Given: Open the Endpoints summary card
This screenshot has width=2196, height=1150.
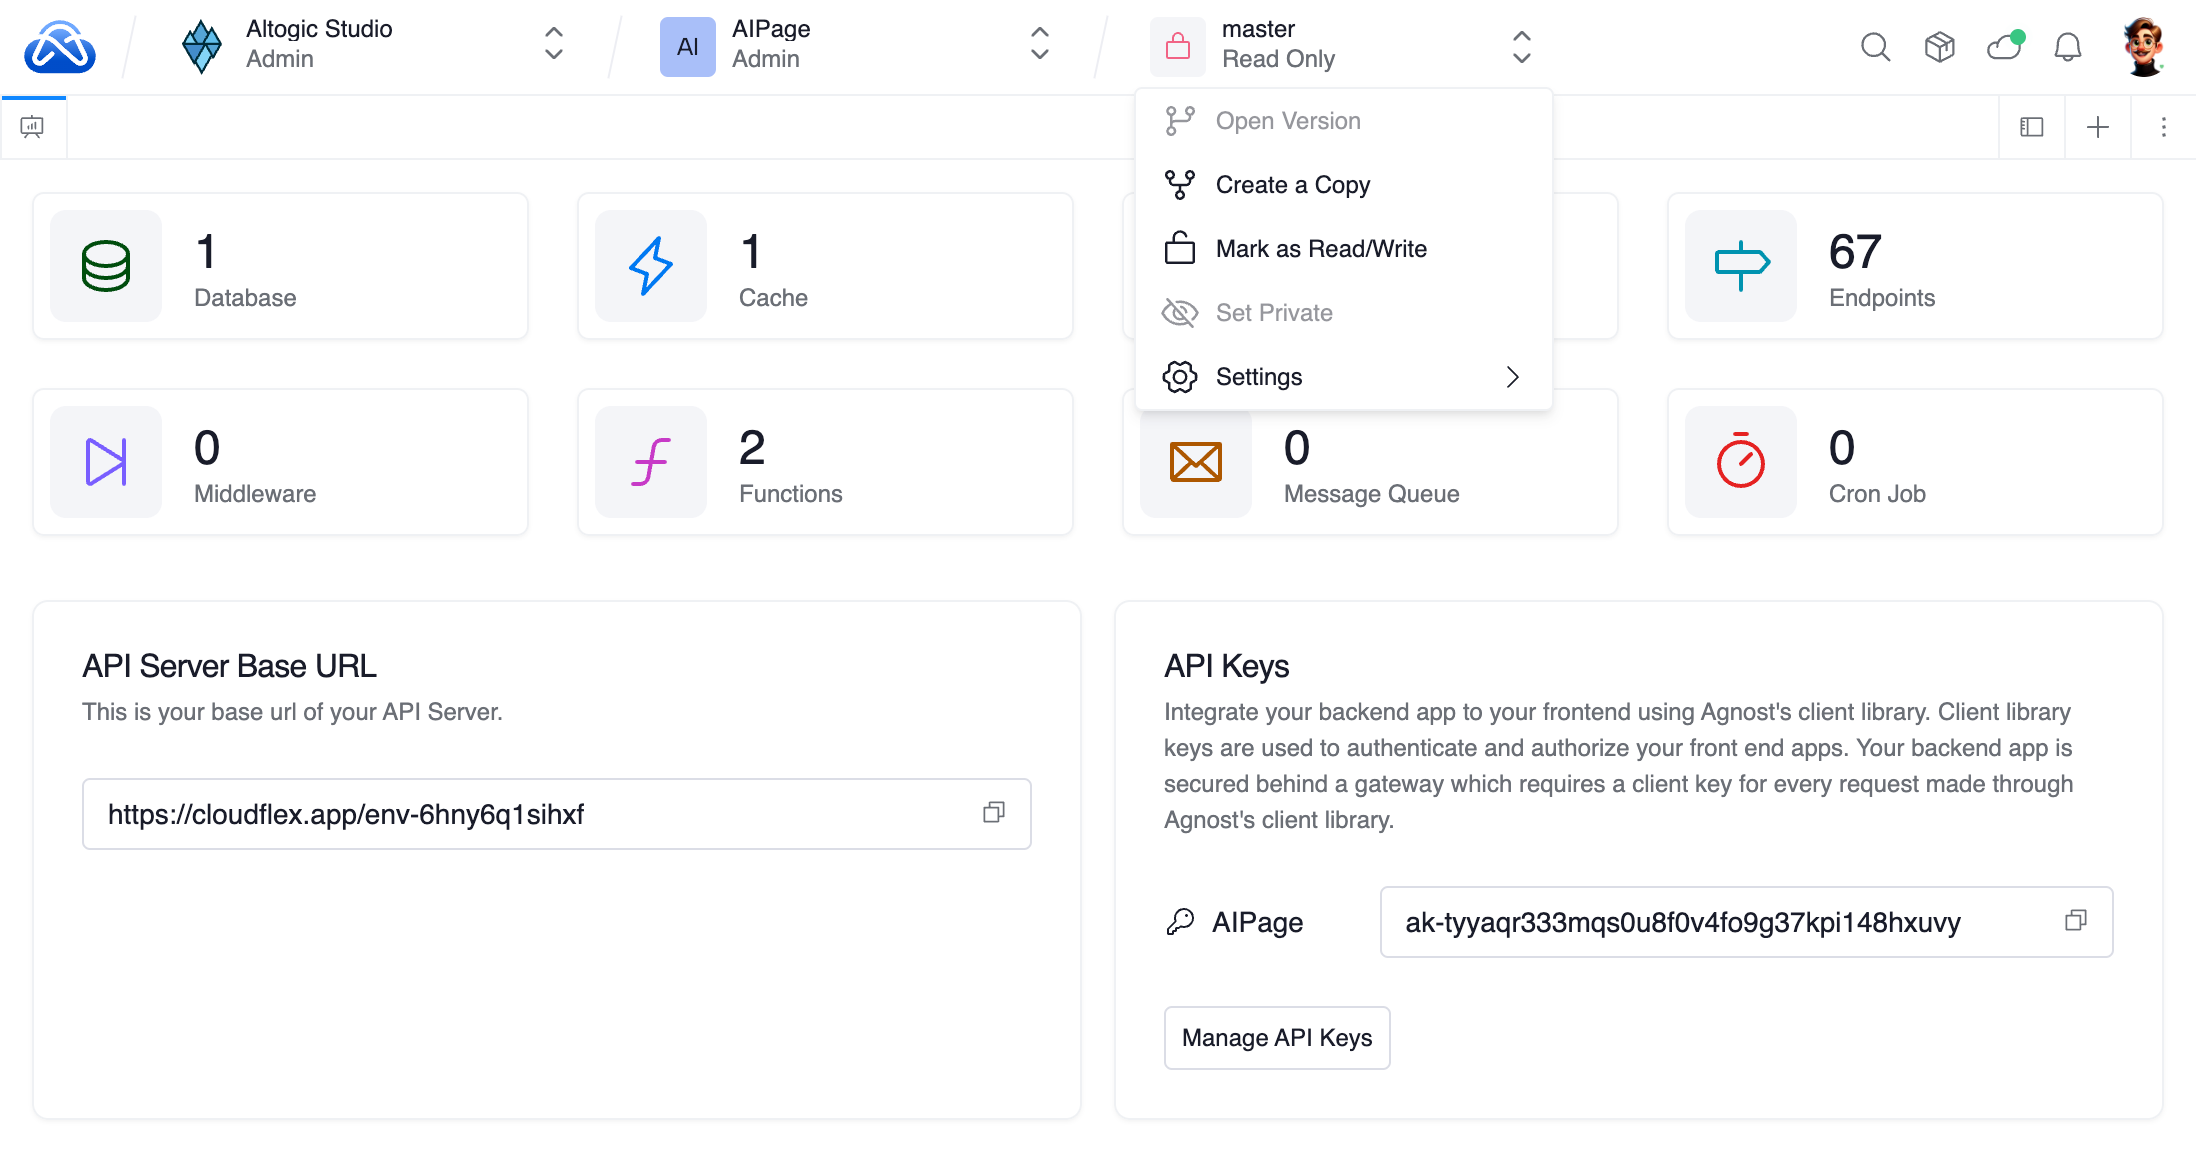Looking at the screenshot, I should click(1914, 267).
